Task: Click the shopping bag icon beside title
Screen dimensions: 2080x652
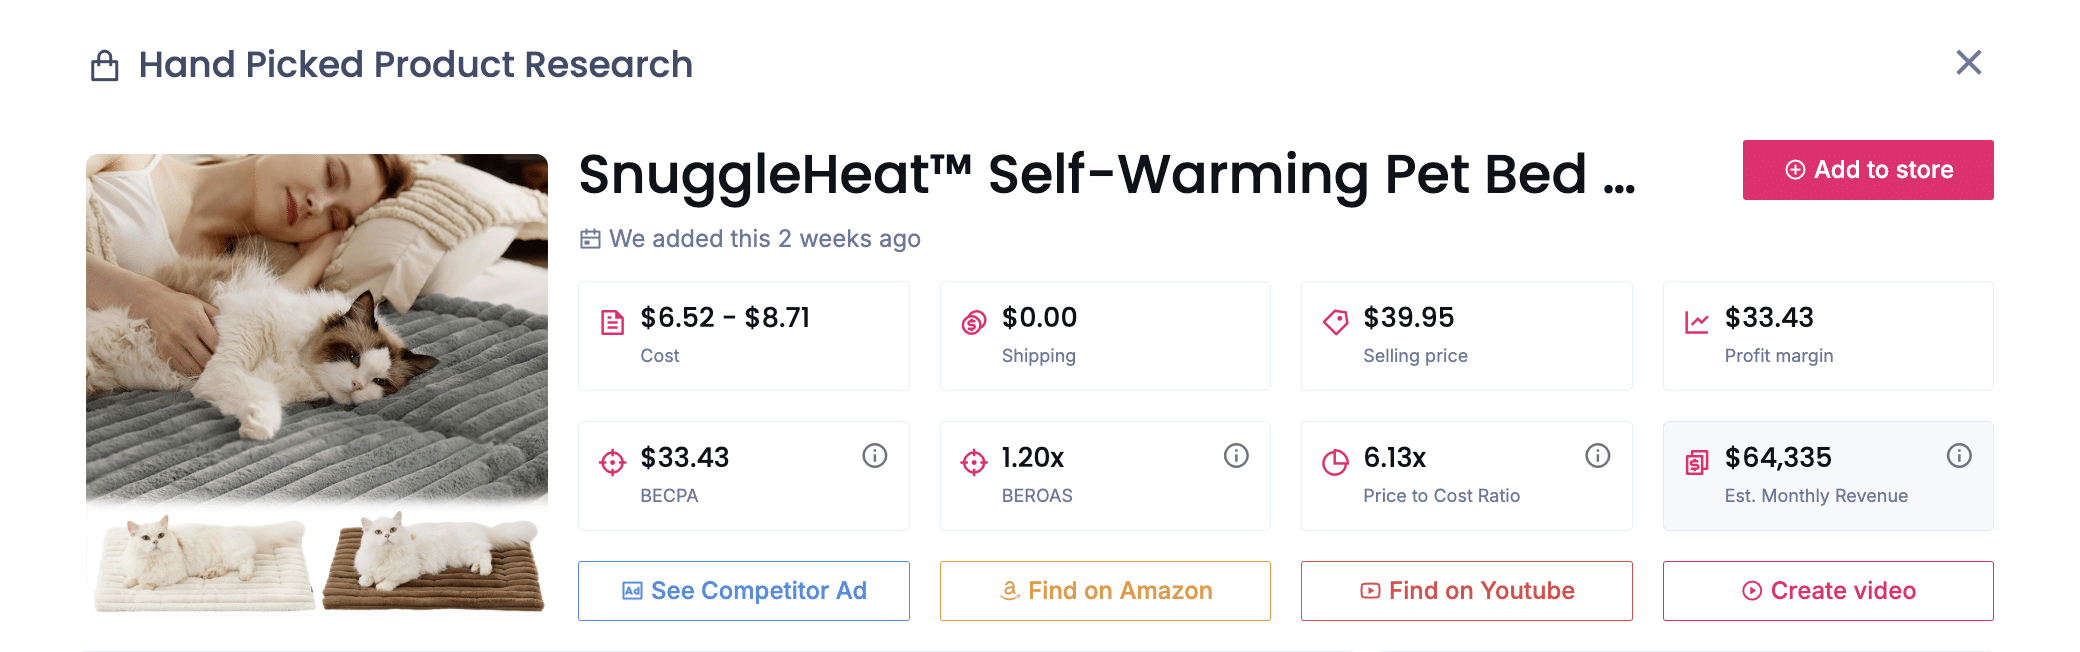Action: (105, 66)
